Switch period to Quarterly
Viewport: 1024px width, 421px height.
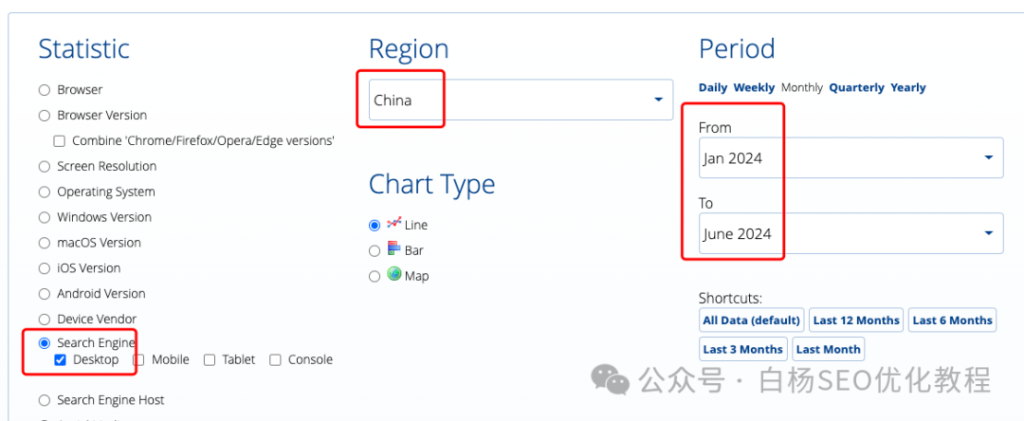(857, 87)
